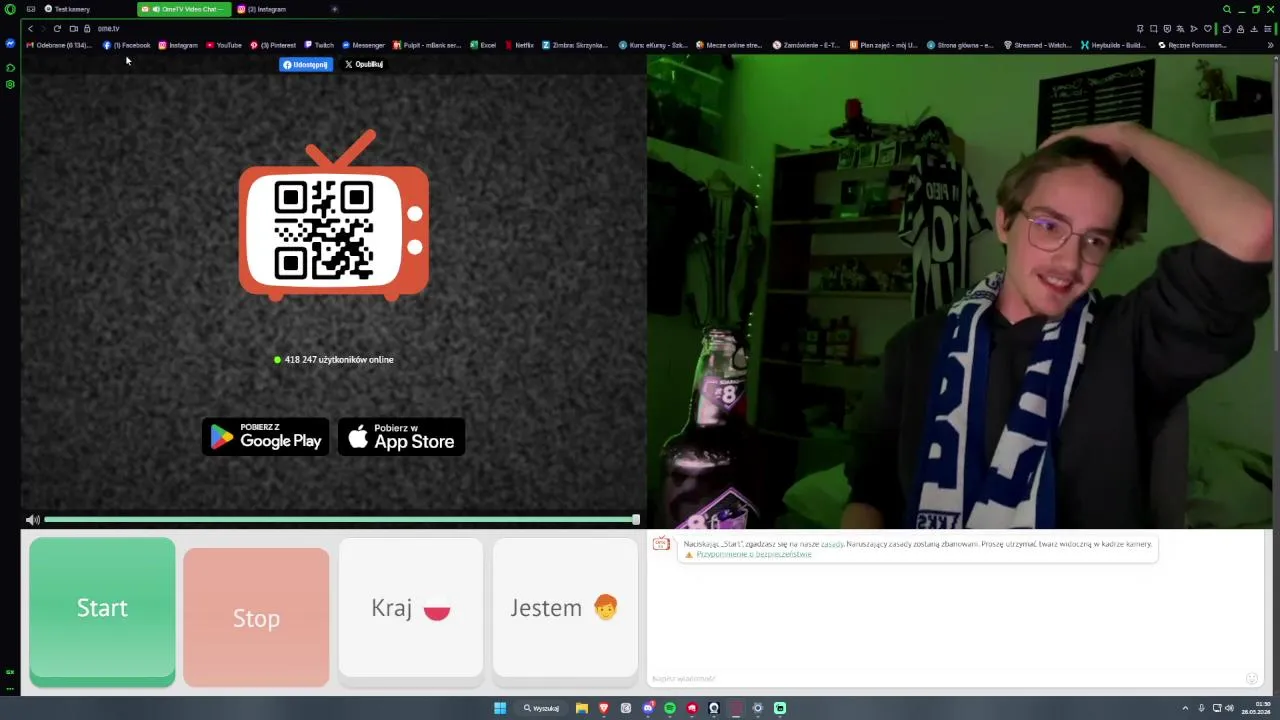This screenshot has width=1280, height=720.
Task: Open the downloads icon in toolbar
Action: pos(1254,28)
